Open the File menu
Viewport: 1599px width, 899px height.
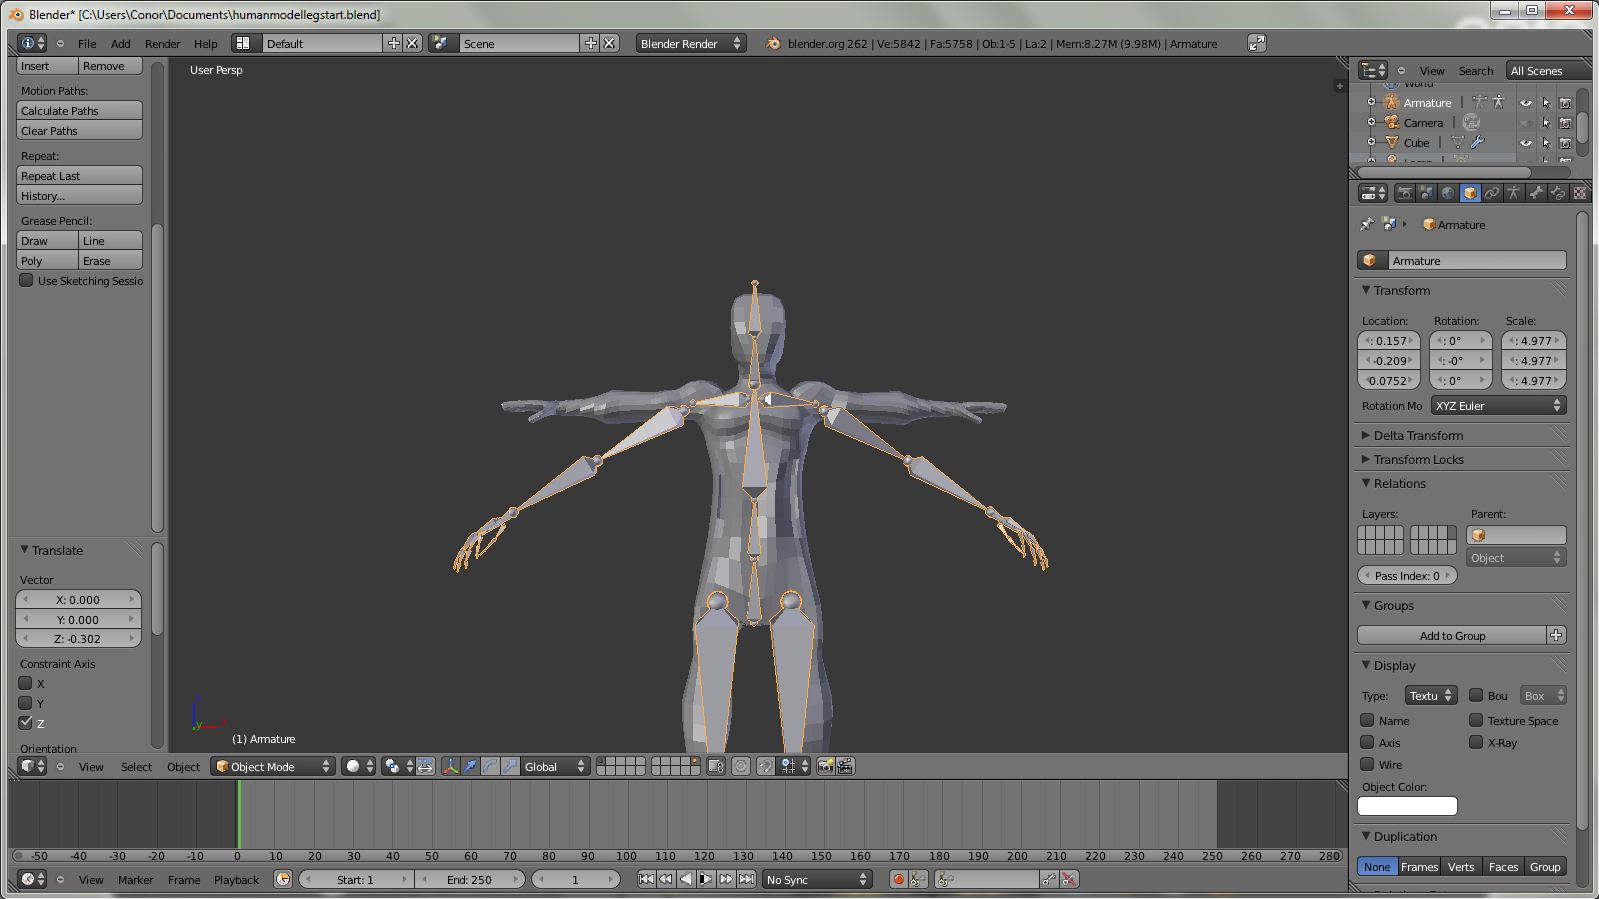(87, 44)
